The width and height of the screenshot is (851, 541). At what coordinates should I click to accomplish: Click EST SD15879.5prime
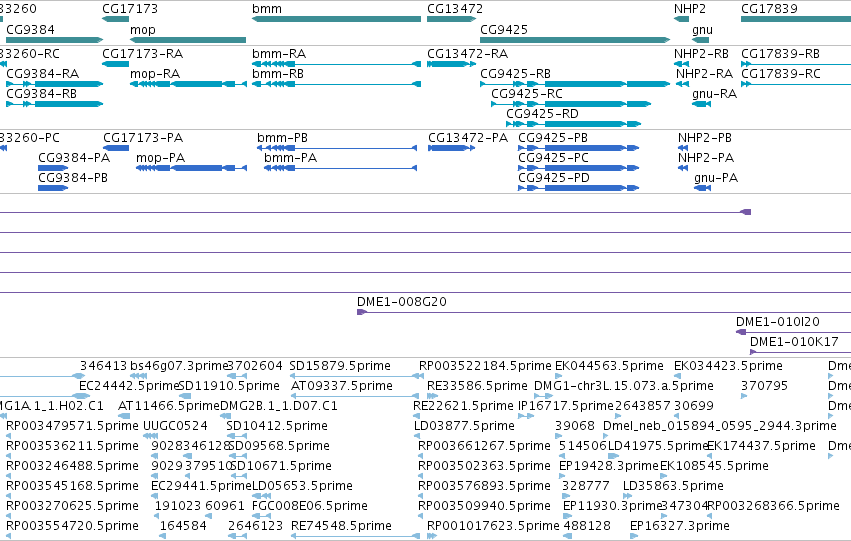(x=357, y=375)
